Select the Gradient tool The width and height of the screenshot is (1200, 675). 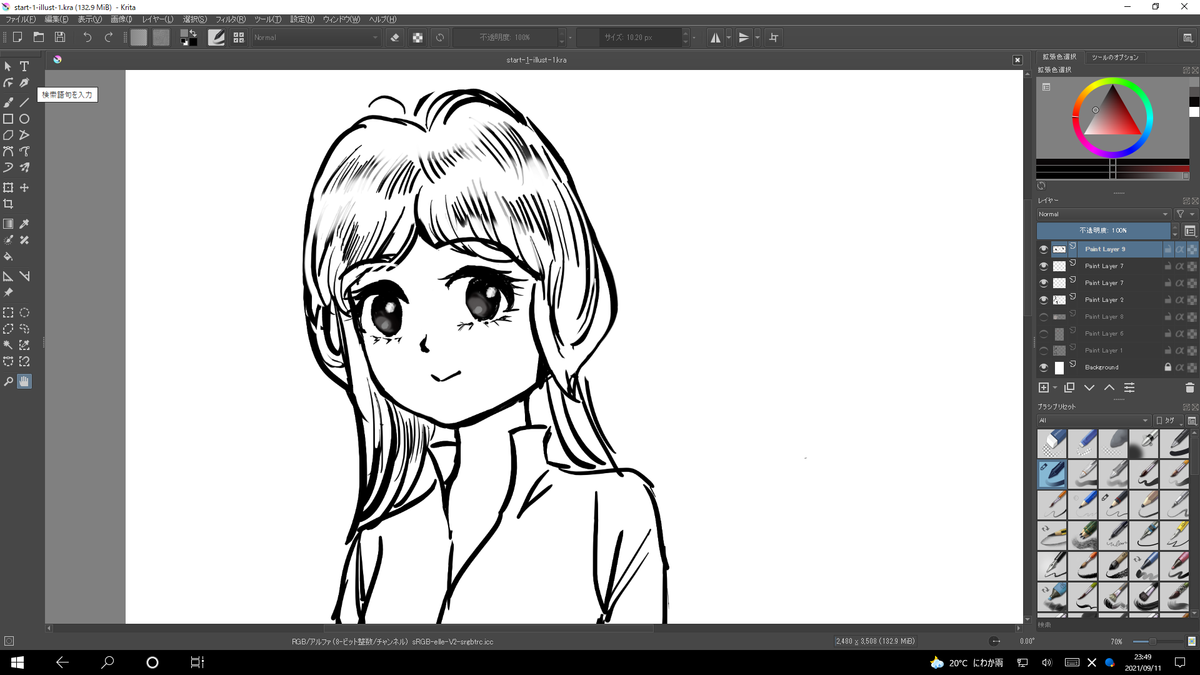click(8, 224)
